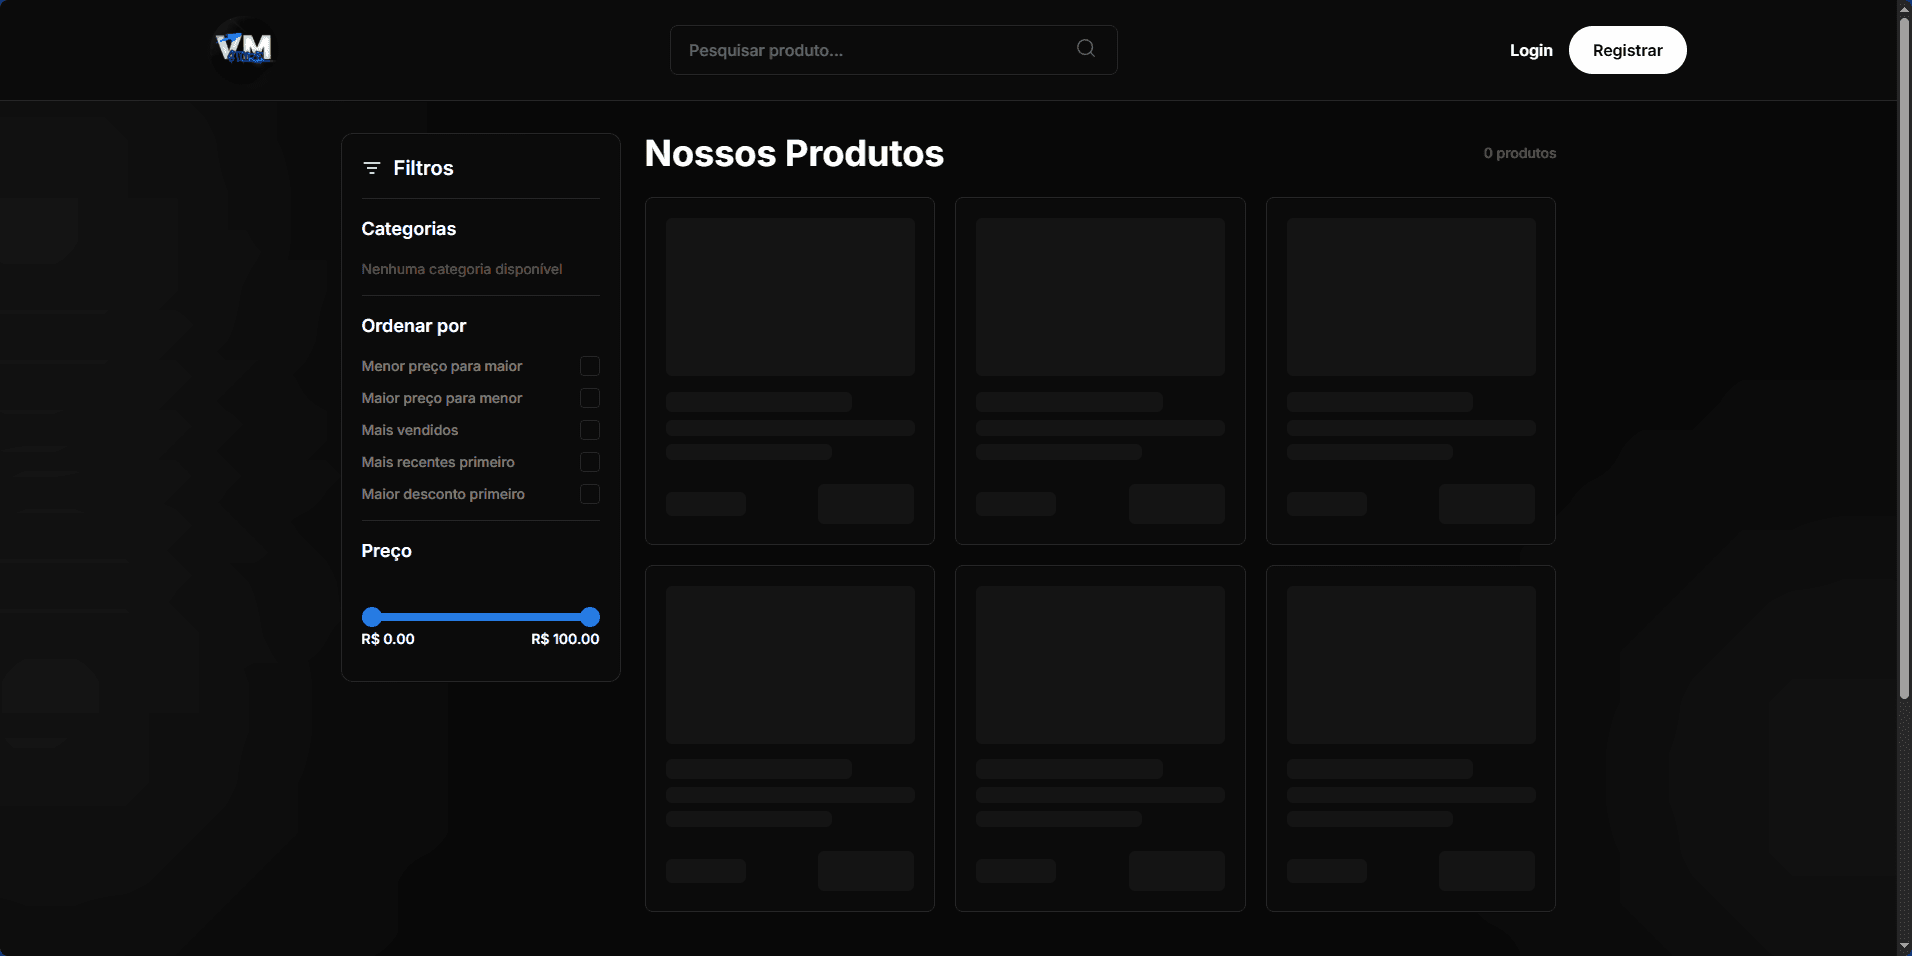Screen dimensions: 1912x956
Task: Click the Ordenar por heading
Action: coord(414,326)
